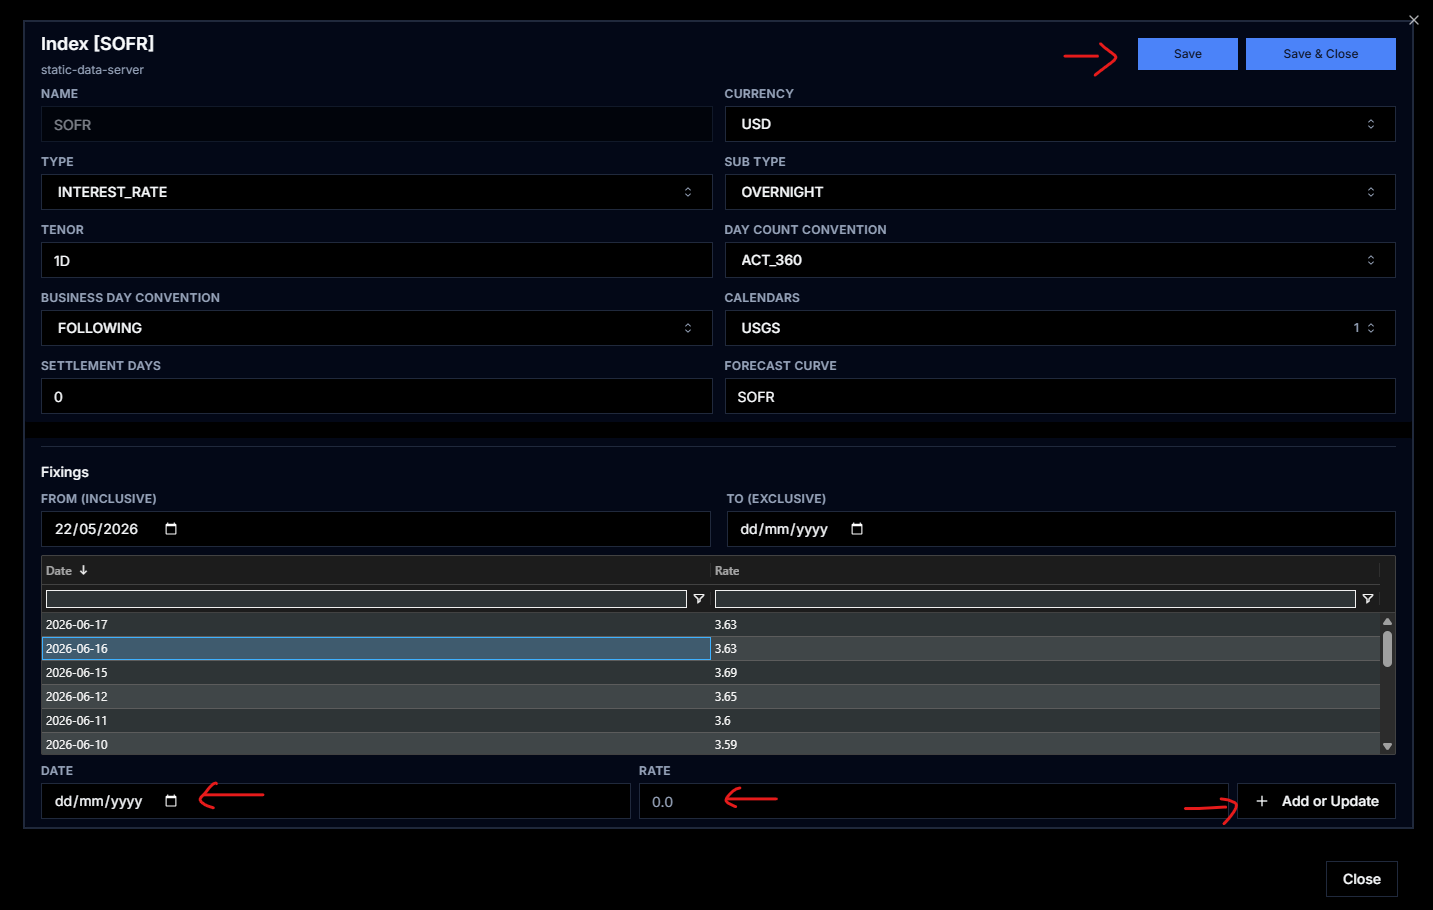The width and height of the screenshot is (1433, 910).
Task: Click the Tenor field showing 1D
Action: [x=376, y=260]
